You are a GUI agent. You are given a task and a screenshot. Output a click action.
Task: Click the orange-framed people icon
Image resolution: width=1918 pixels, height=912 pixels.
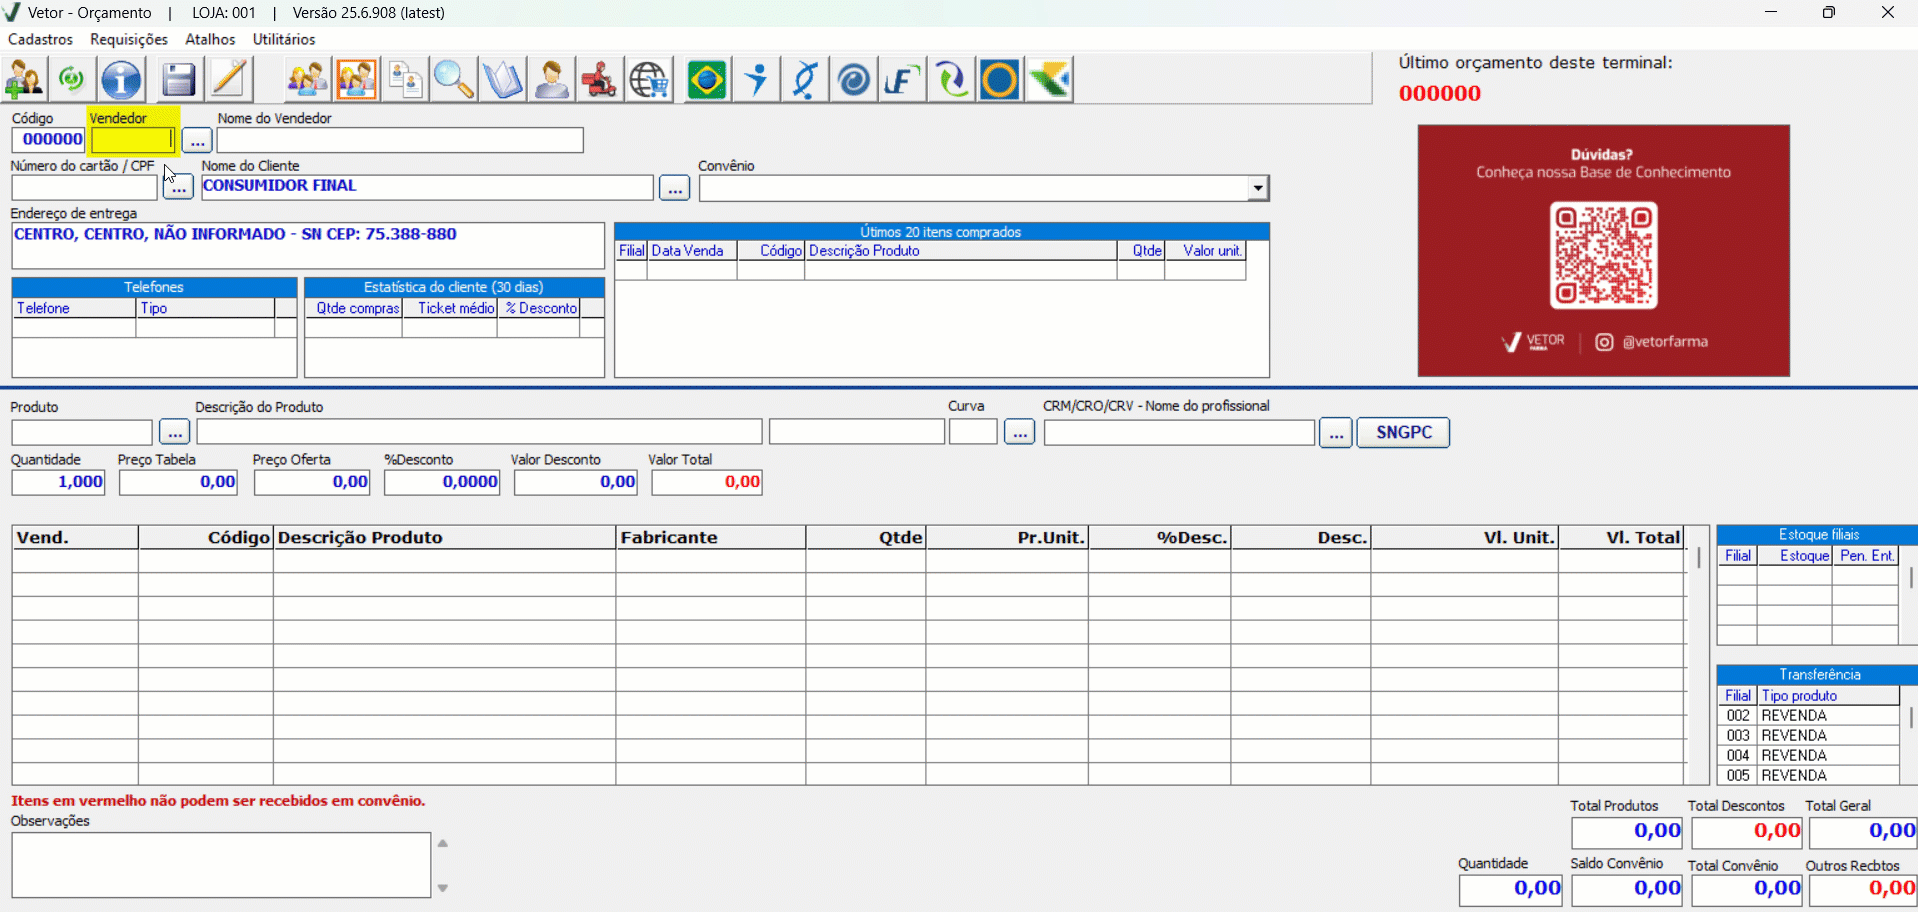point(357,80)
